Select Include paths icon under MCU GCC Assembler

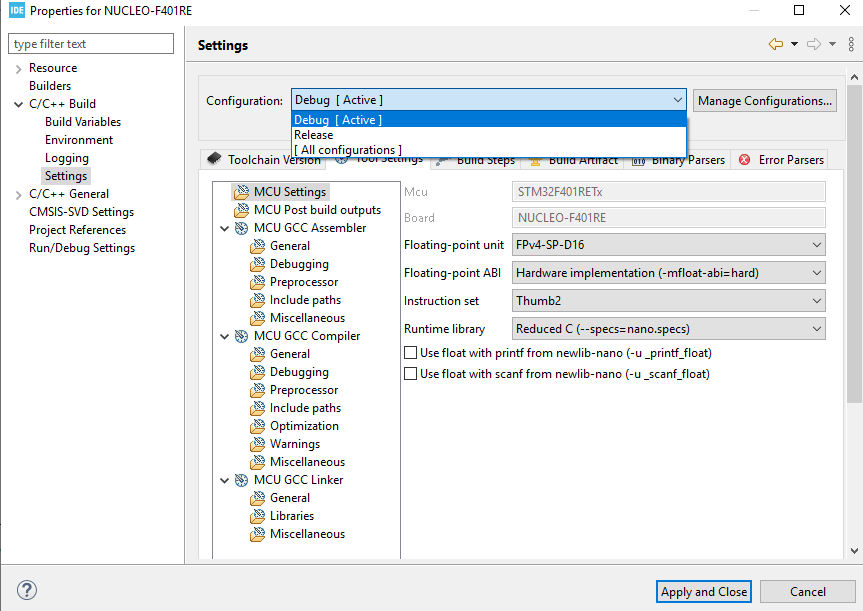click(258, 300)
